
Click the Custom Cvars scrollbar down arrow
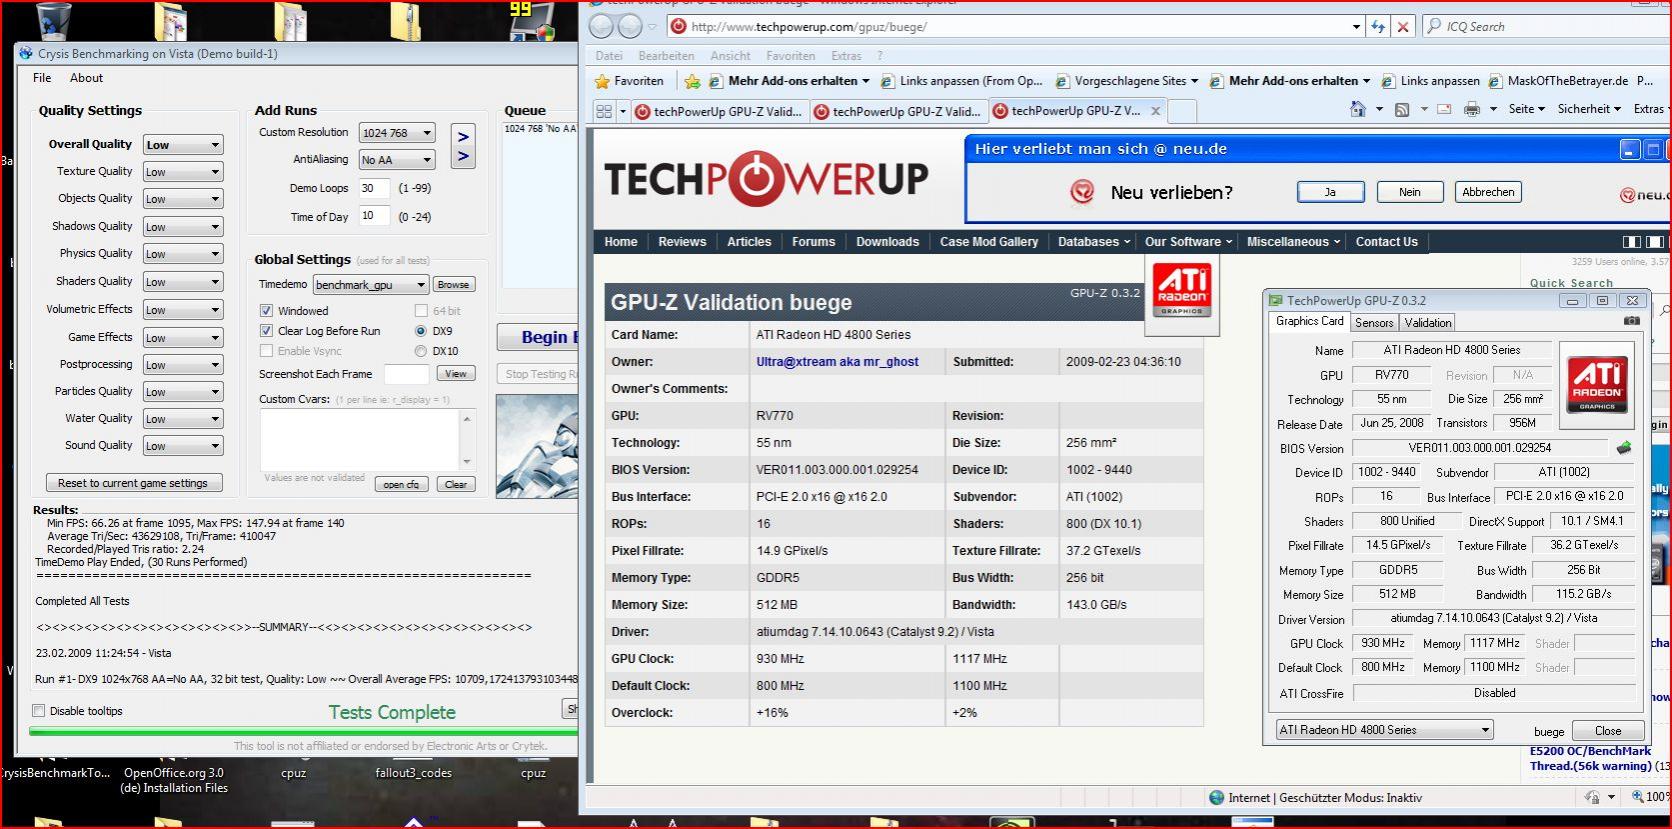coord(466,462)
